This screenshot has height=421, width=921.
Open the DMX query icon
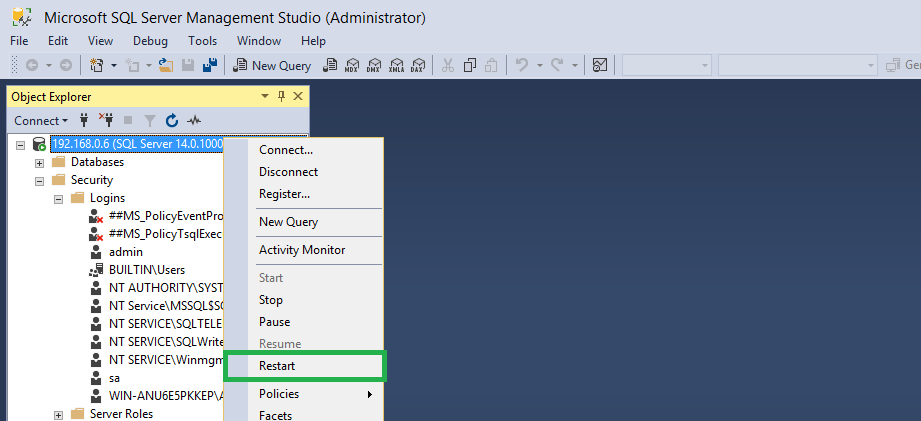click(374, 65)
